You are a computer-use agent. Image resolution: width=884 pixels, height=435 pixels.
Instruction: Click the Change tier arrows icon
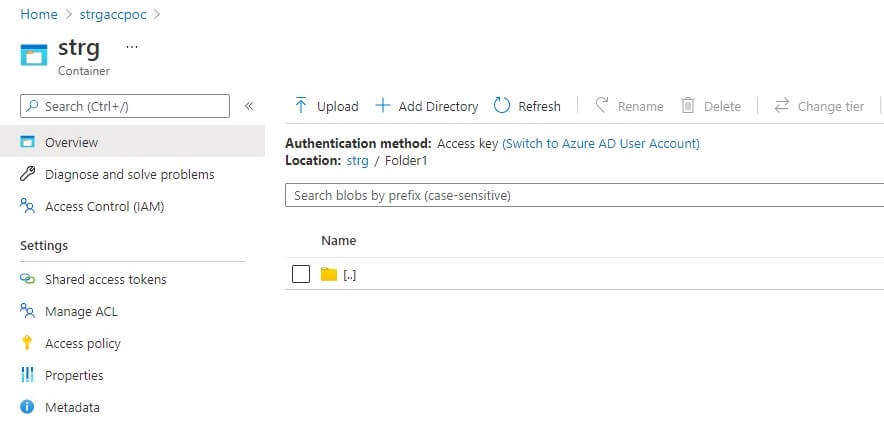coord(782,106)
